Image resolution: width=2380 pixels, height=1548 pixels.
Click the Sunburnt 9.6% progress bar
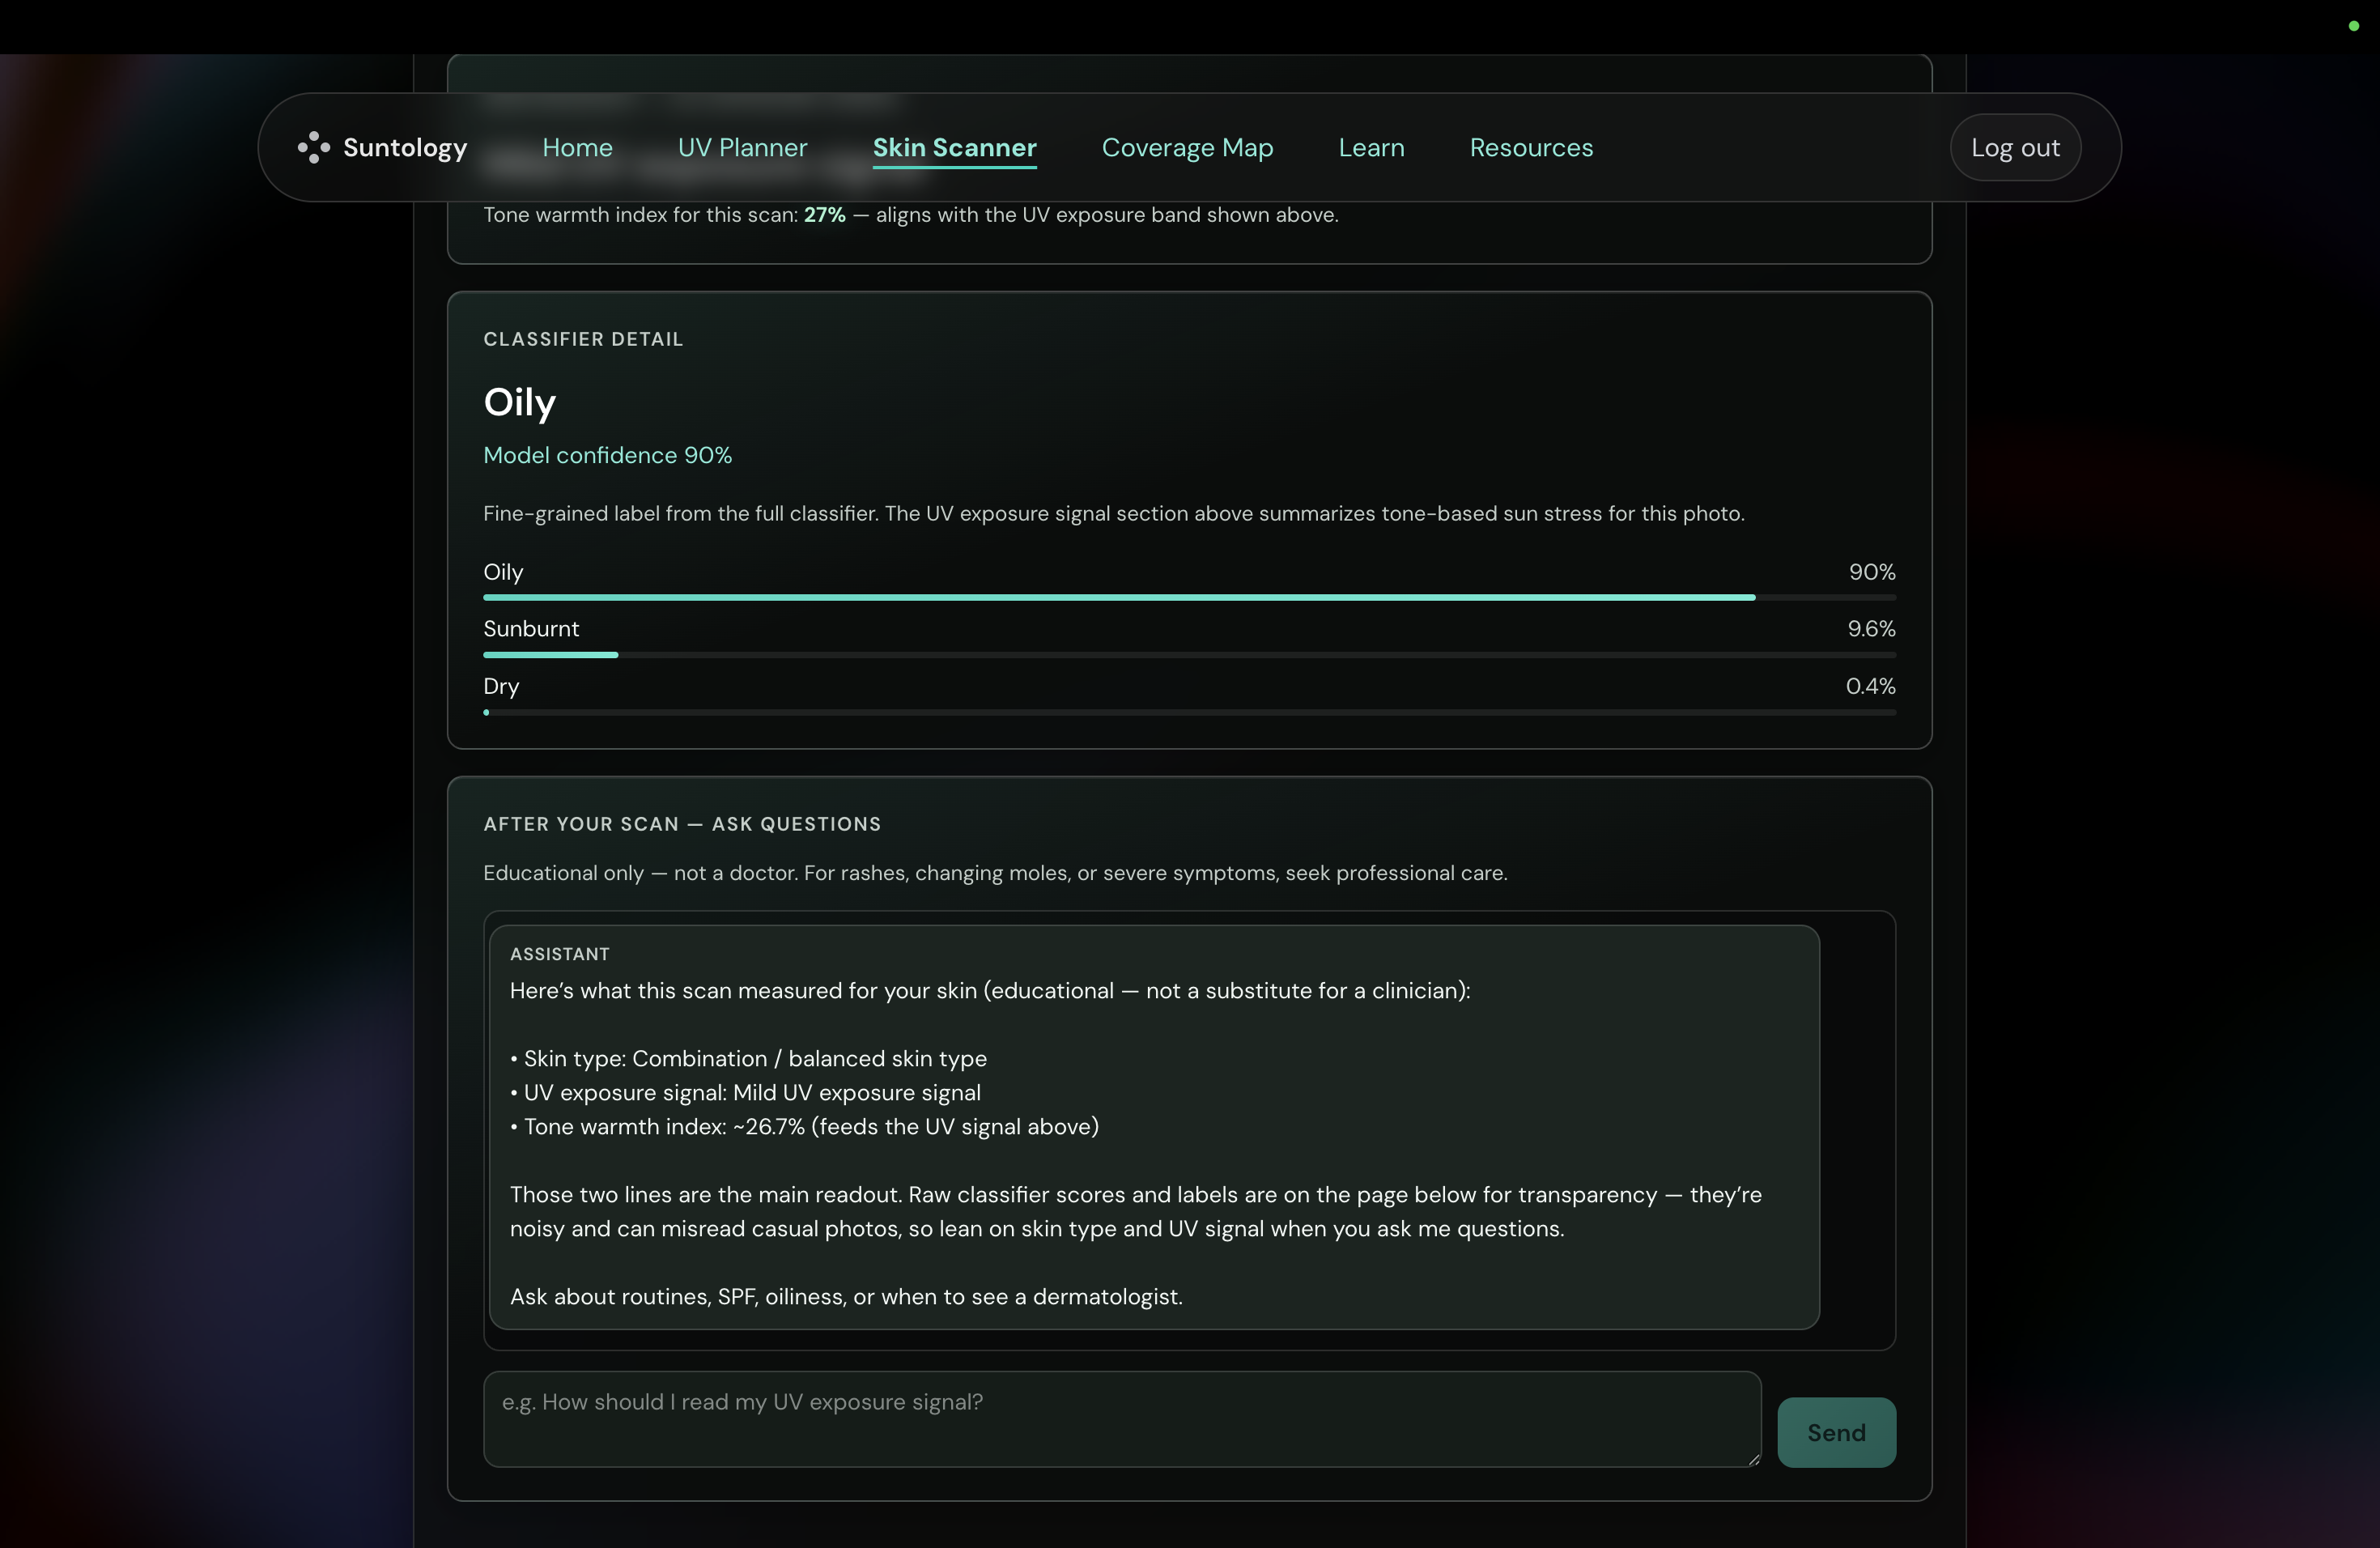(x=1188, y=655)
